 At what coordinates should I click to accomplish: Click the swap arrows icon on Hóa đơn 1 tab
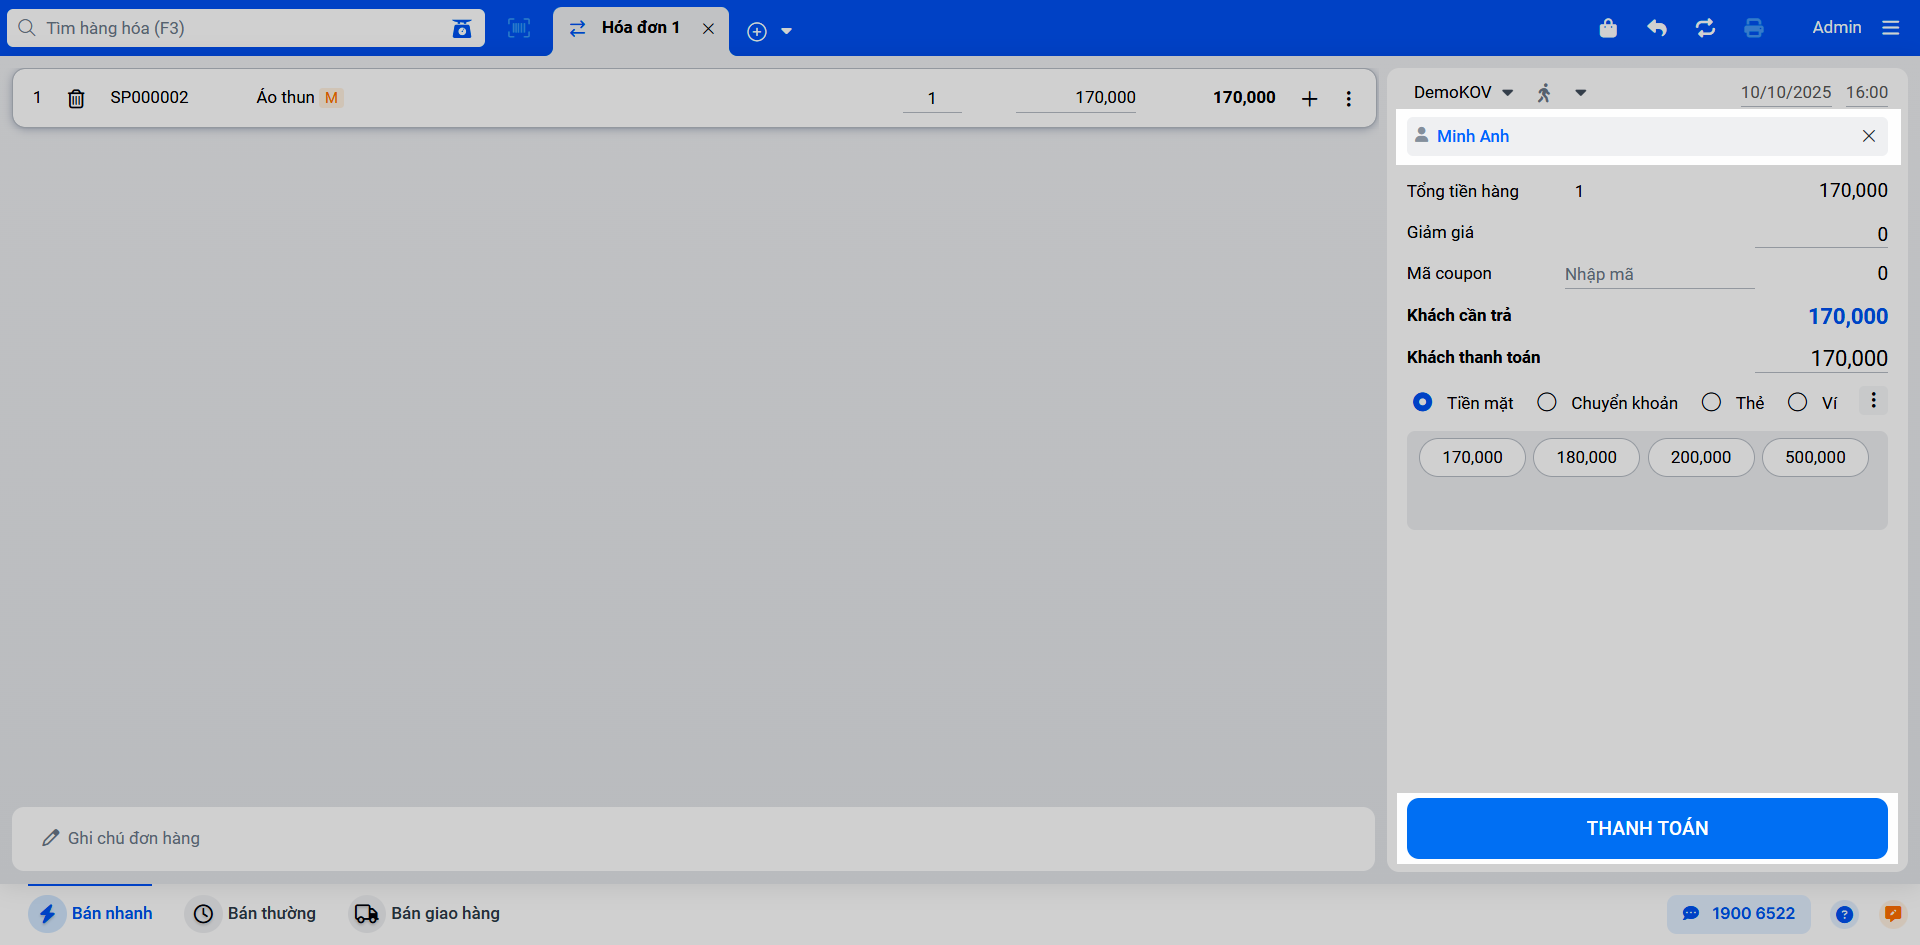coord(578,28)
